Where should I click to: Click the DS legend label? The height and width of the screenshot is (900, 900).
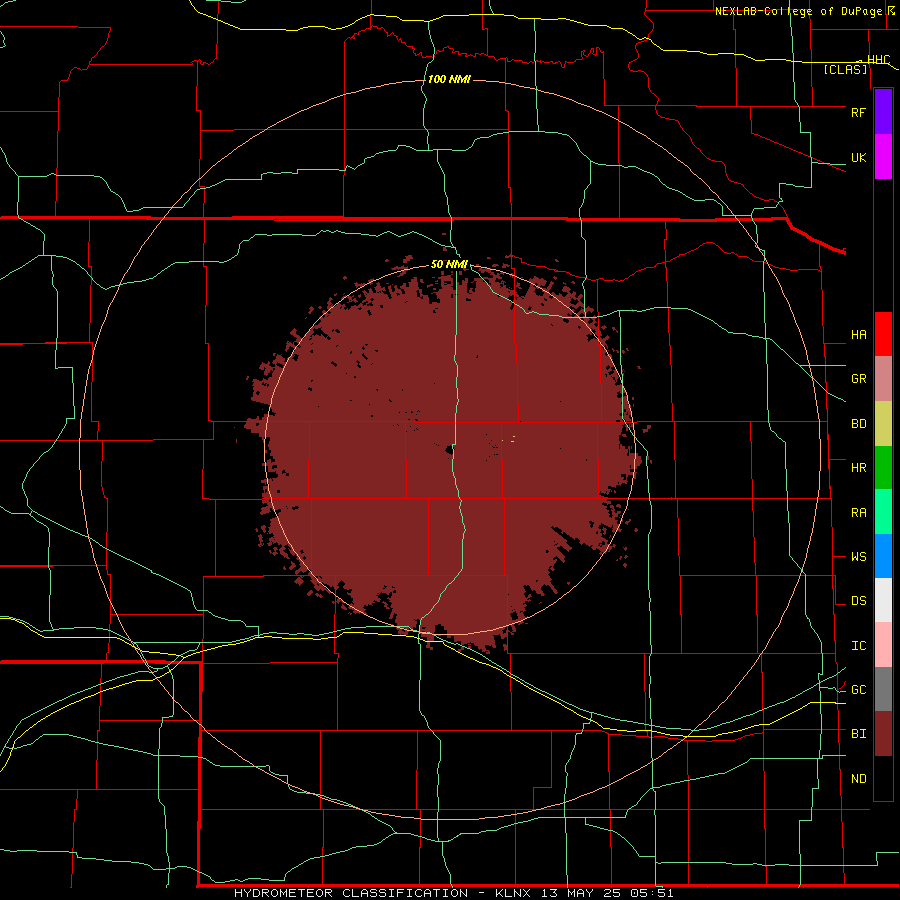point(858,601)
